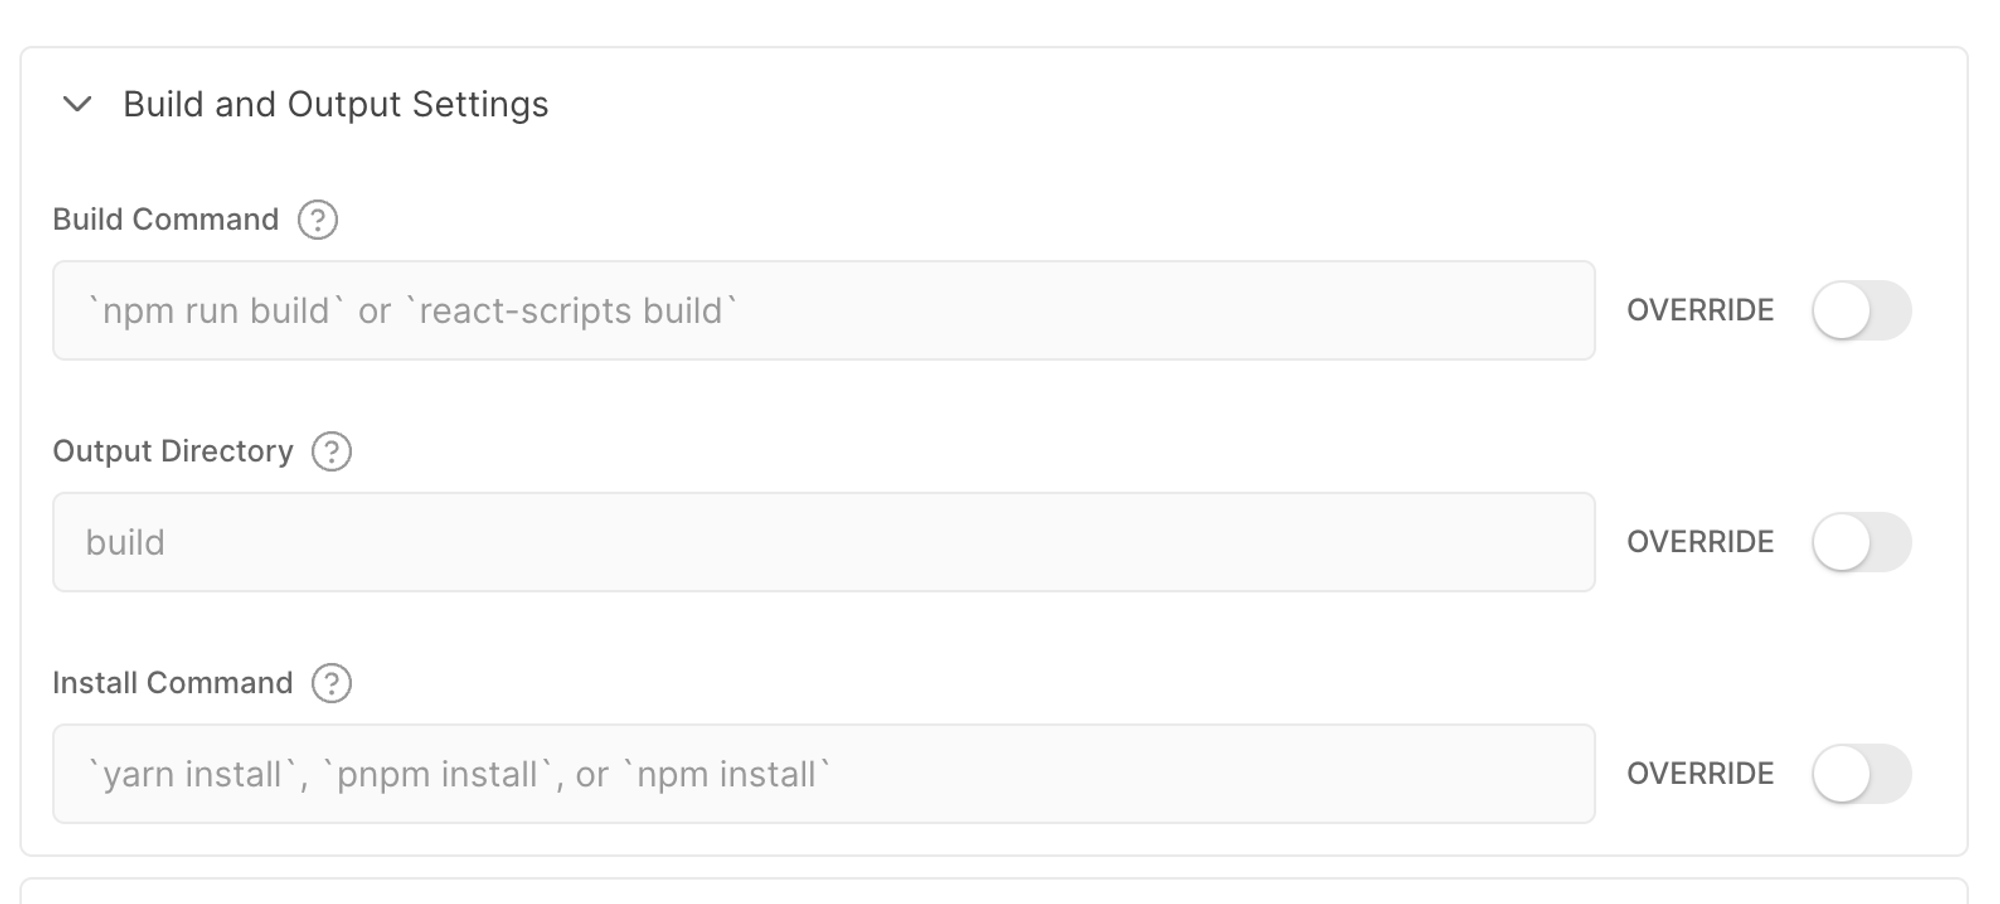
Task: Click the Build Command field label
Action: 166,220
